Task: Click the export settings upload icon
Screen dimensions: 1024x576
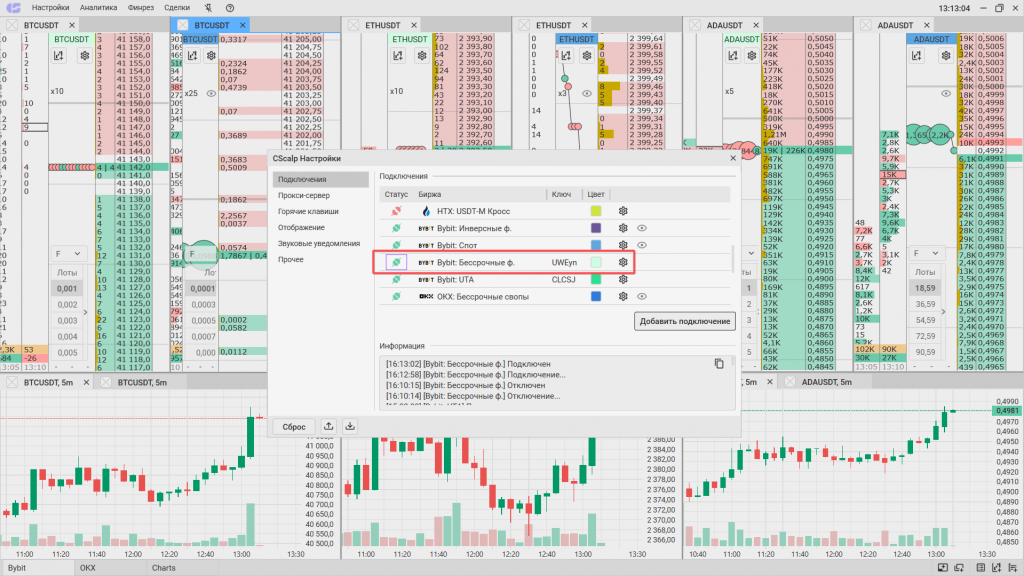Action: click(x=329, y=426)
